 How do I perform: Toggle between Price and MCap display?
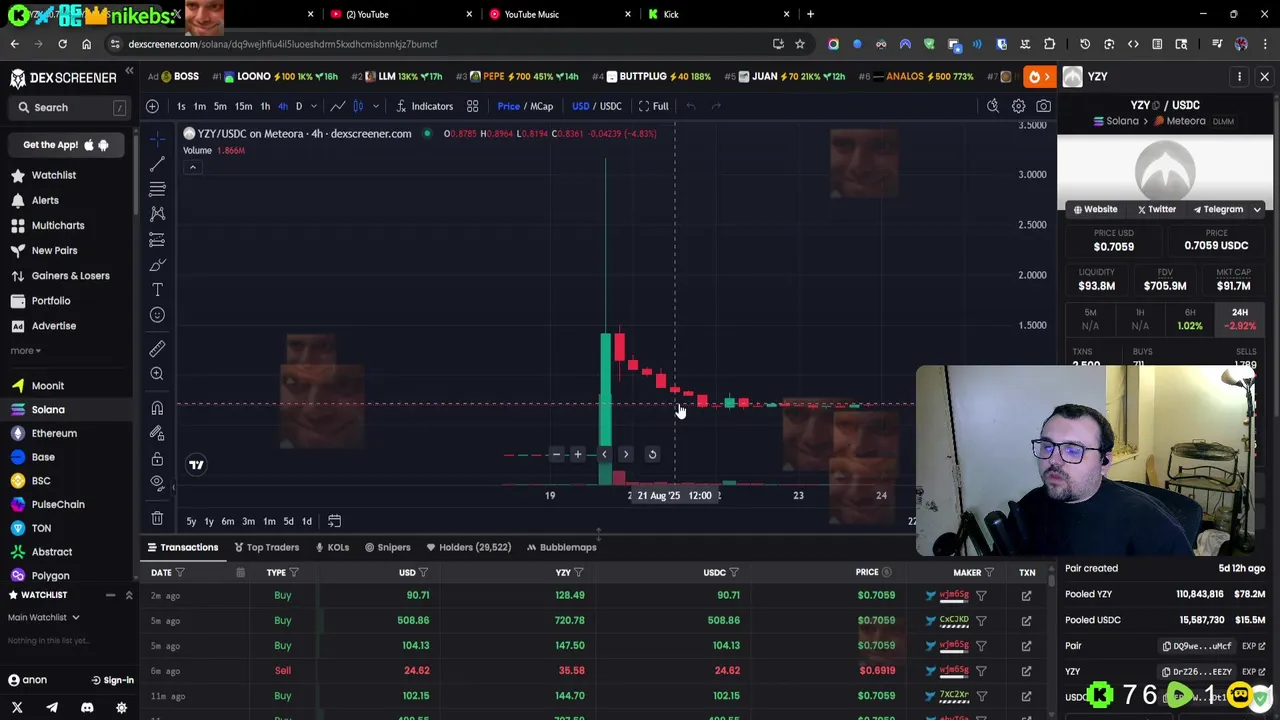click(x=525, y=106)
